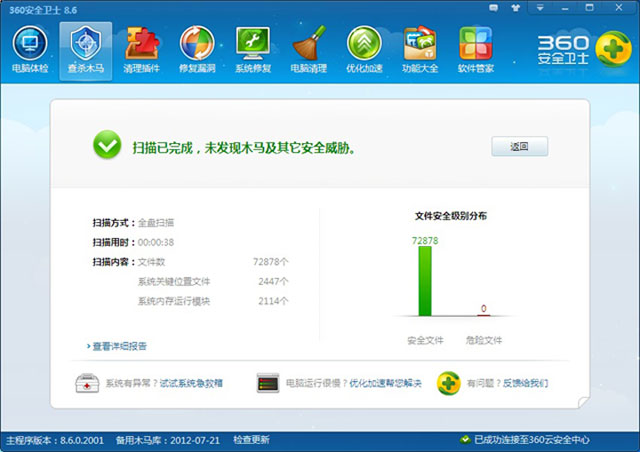Click the 备用木马库 2012-07-21 text

coord(168,440)
